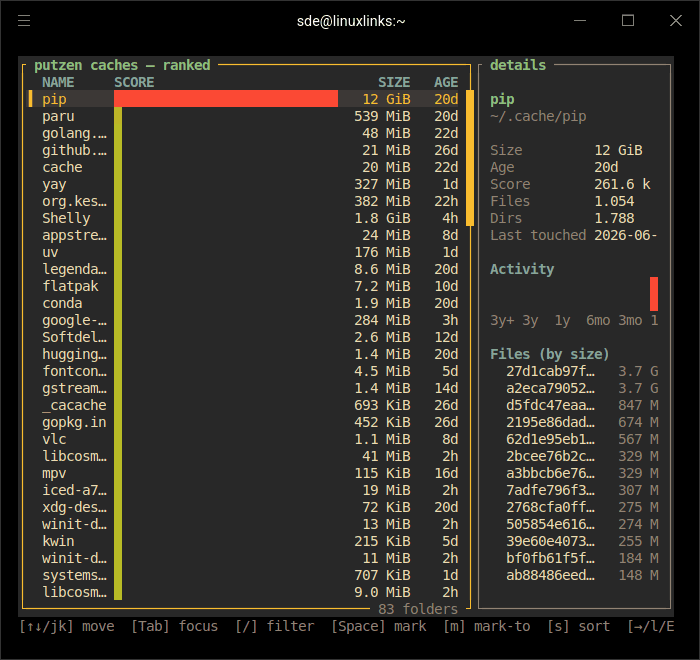The image size is (700, 660).
Task: Click the [↑↓/jk] move shortcut hint
Action: [67, 626]
